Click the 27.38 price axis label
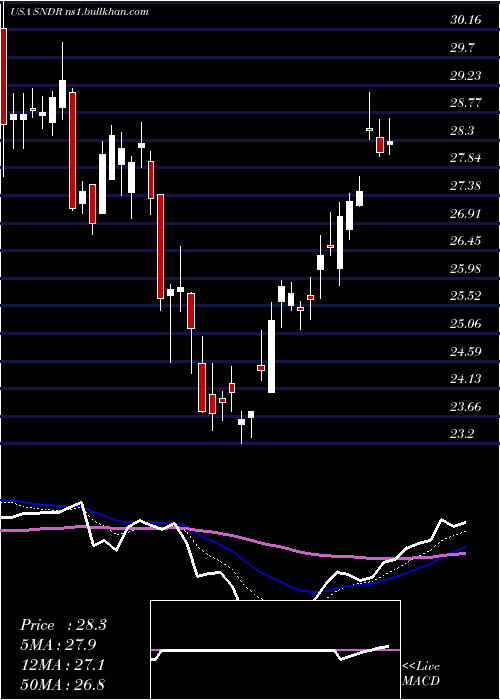The height and width of the screenshot is (700, 500). point(466,186)
